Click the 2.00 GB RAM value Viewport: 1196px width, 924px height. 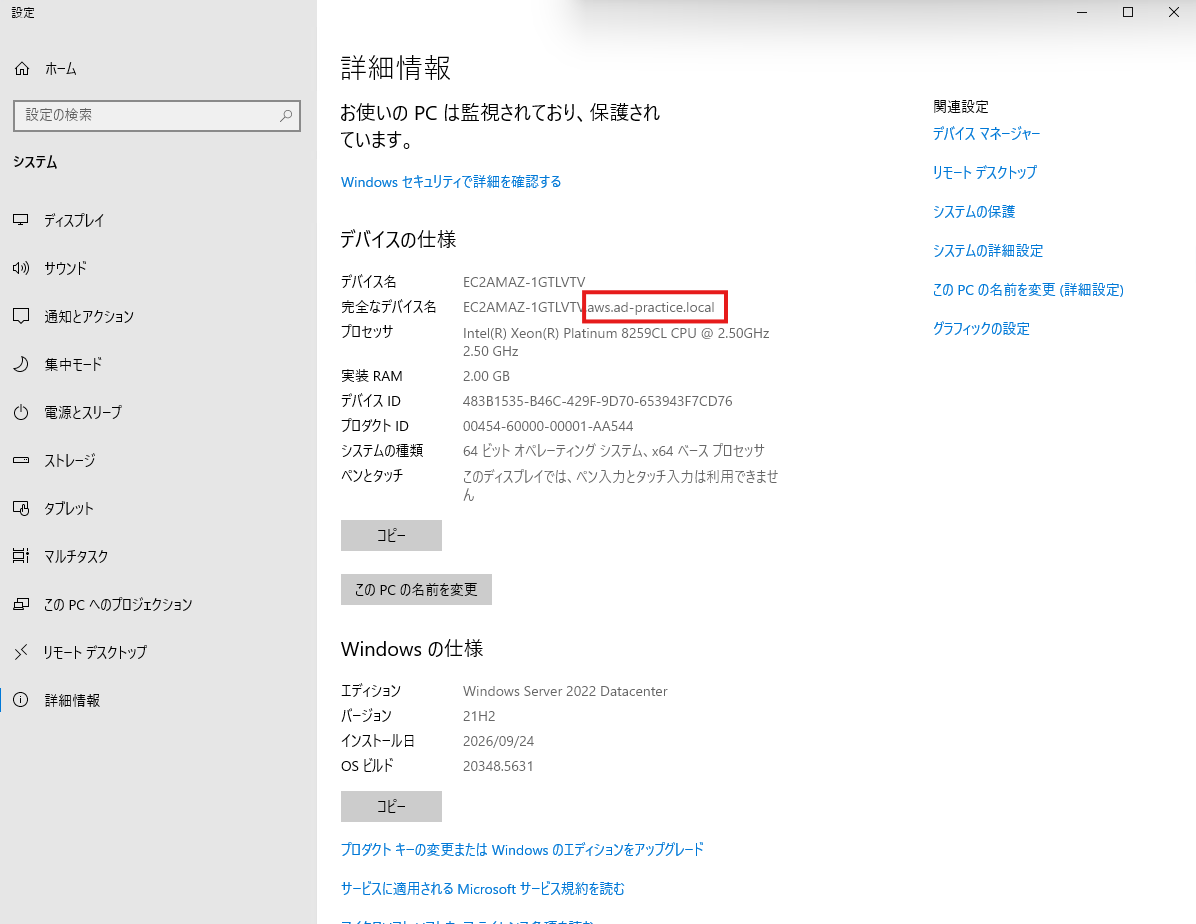[487, 376]
